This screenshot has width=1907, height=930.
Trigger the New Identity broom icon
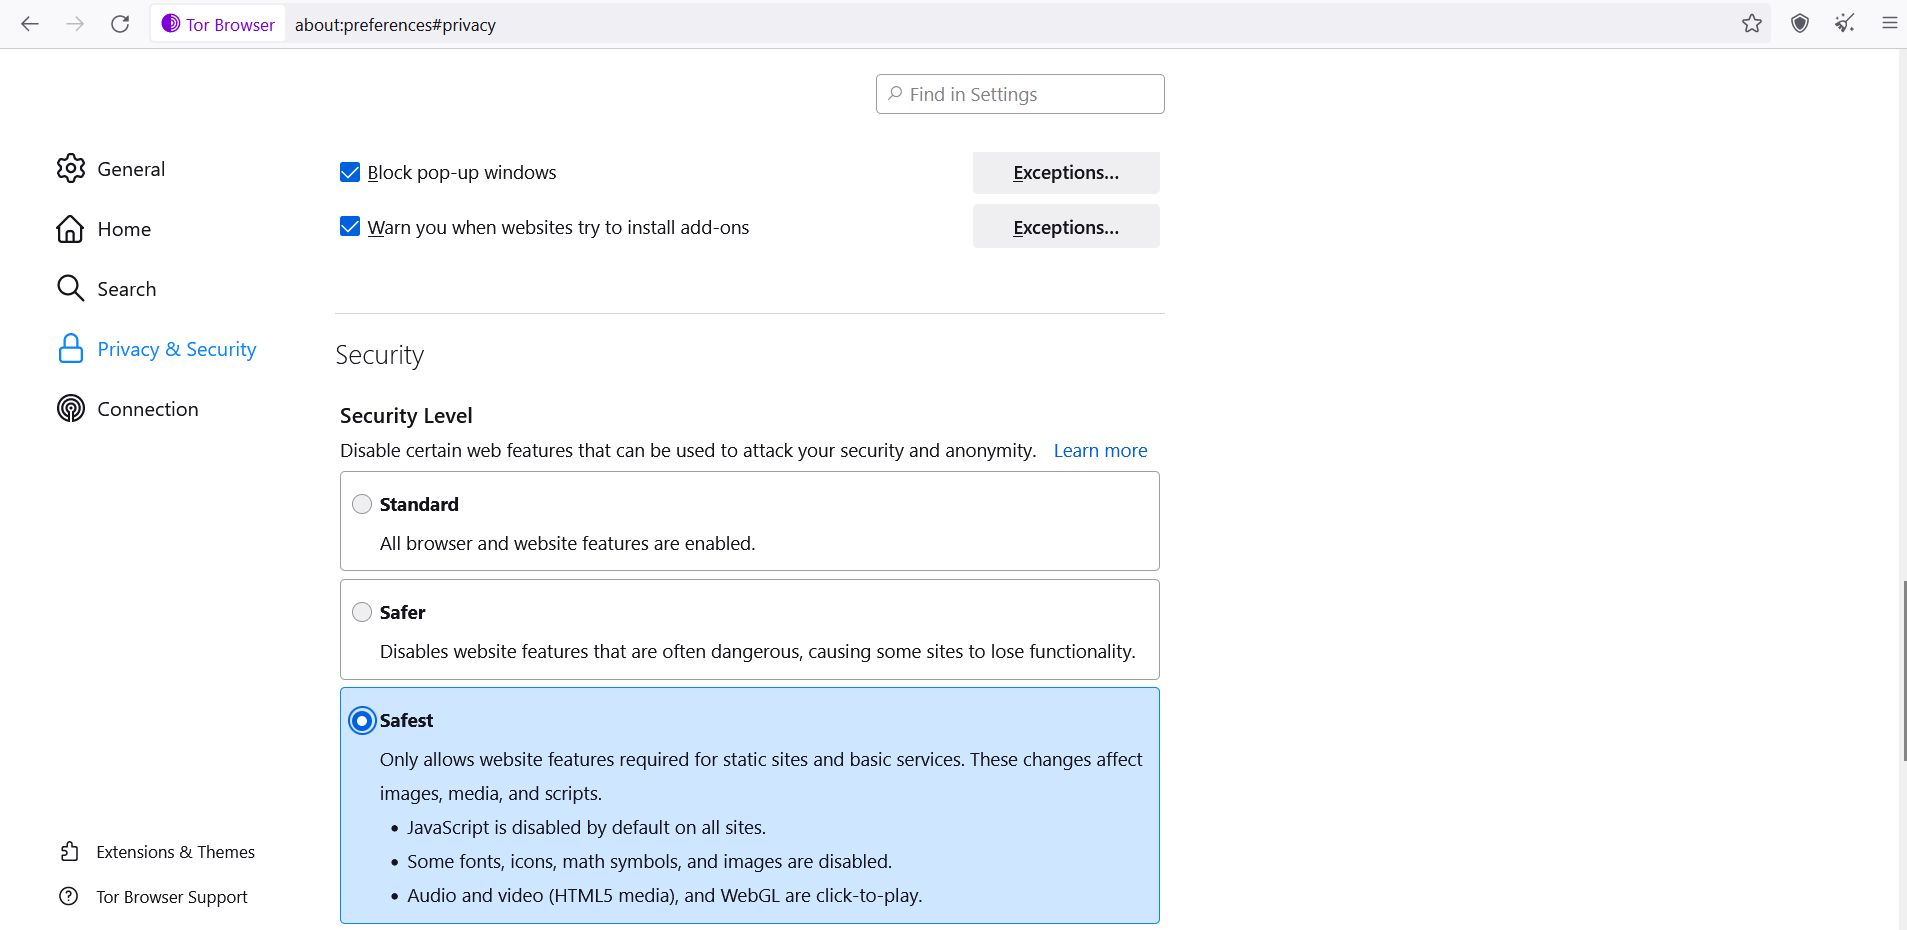(x=1845, y=23)
